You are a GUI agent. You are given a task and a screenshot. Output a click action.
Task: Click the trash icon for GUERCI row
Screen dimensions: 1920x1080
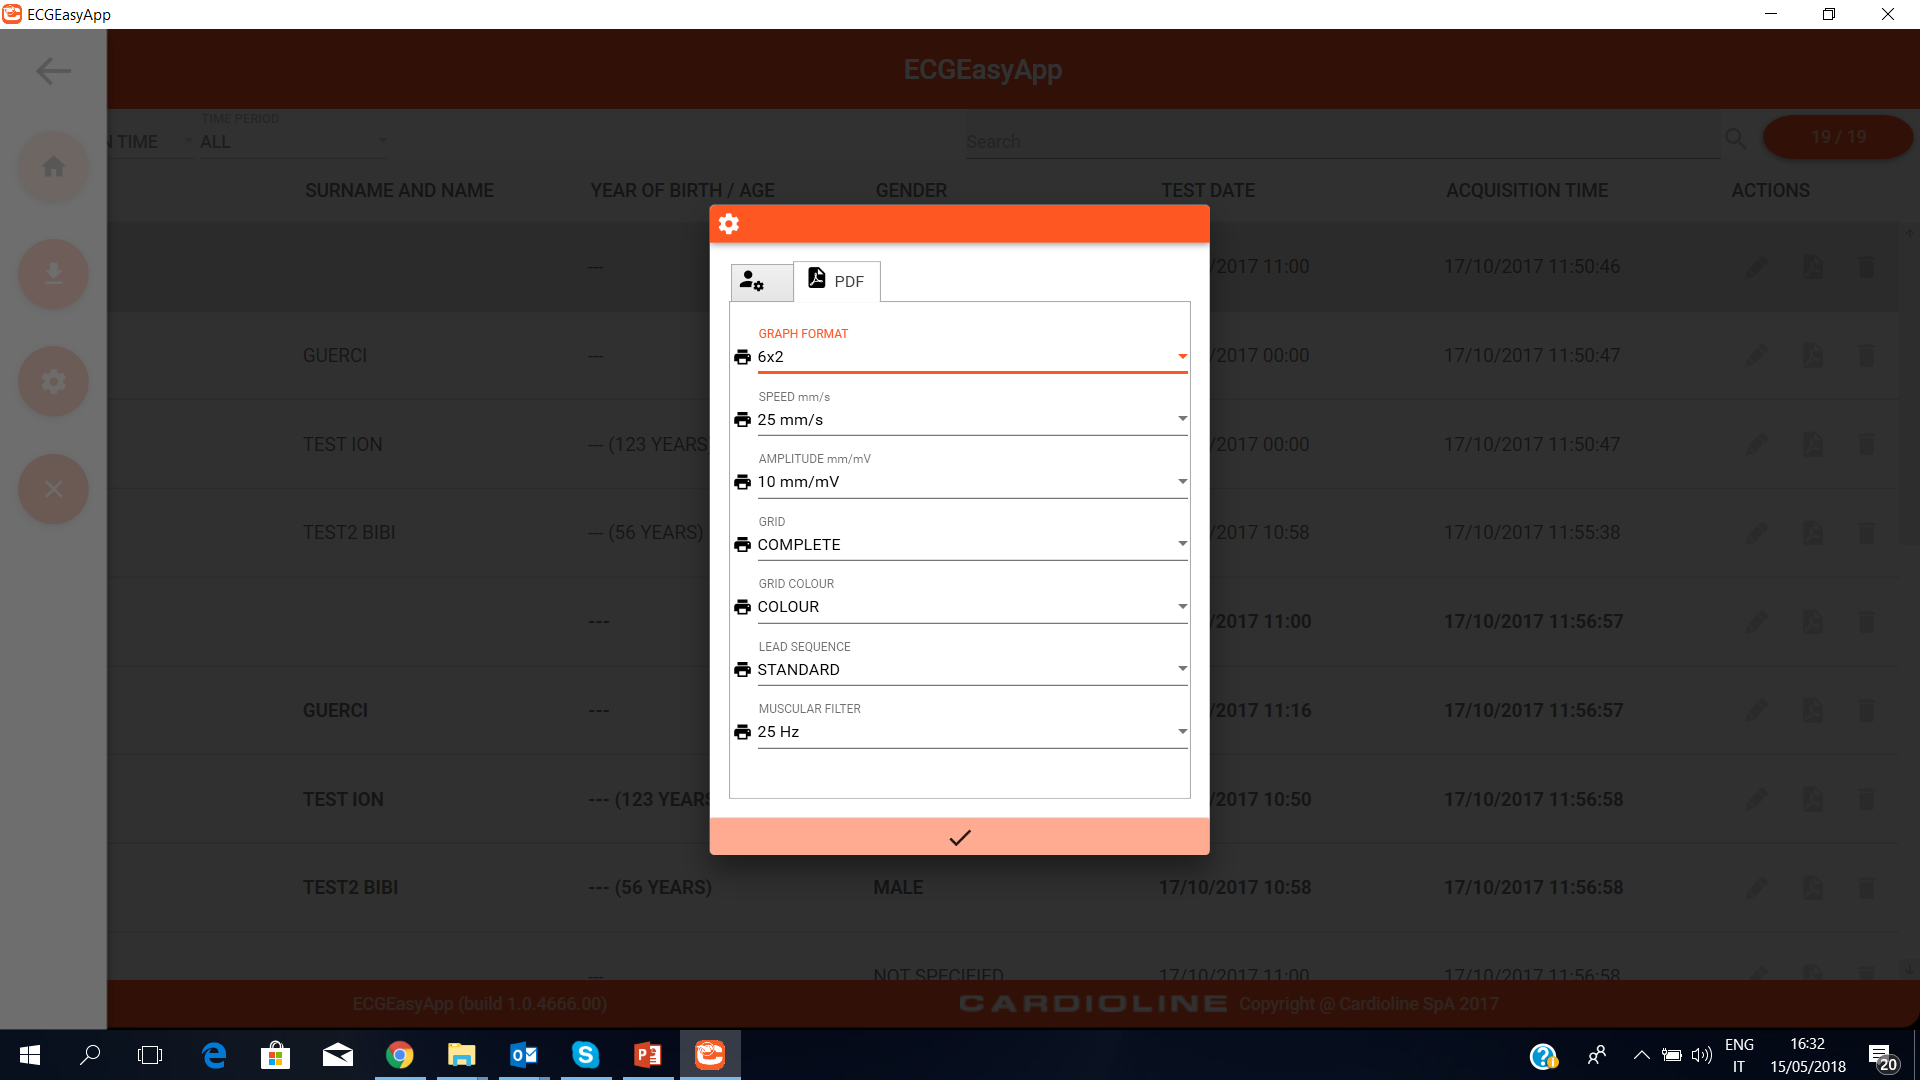point(1866,356)
